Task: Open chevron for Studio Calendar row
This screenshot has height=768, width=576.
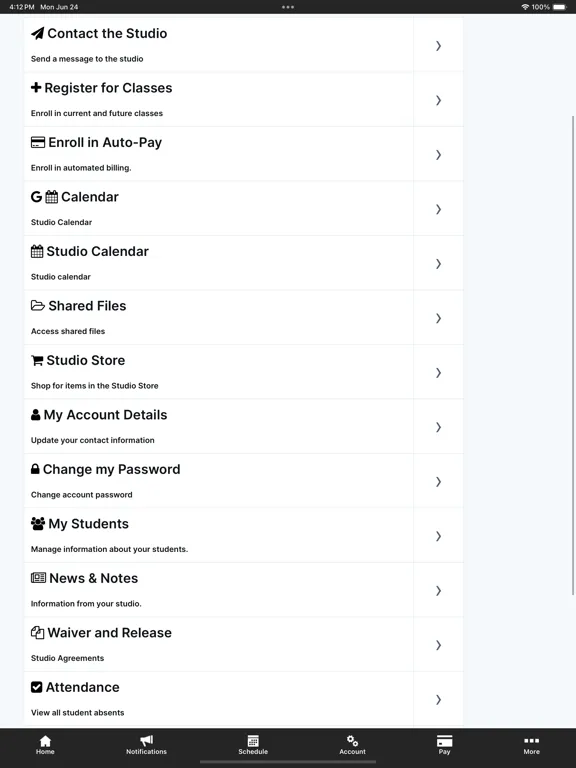Action: point(438,264)
